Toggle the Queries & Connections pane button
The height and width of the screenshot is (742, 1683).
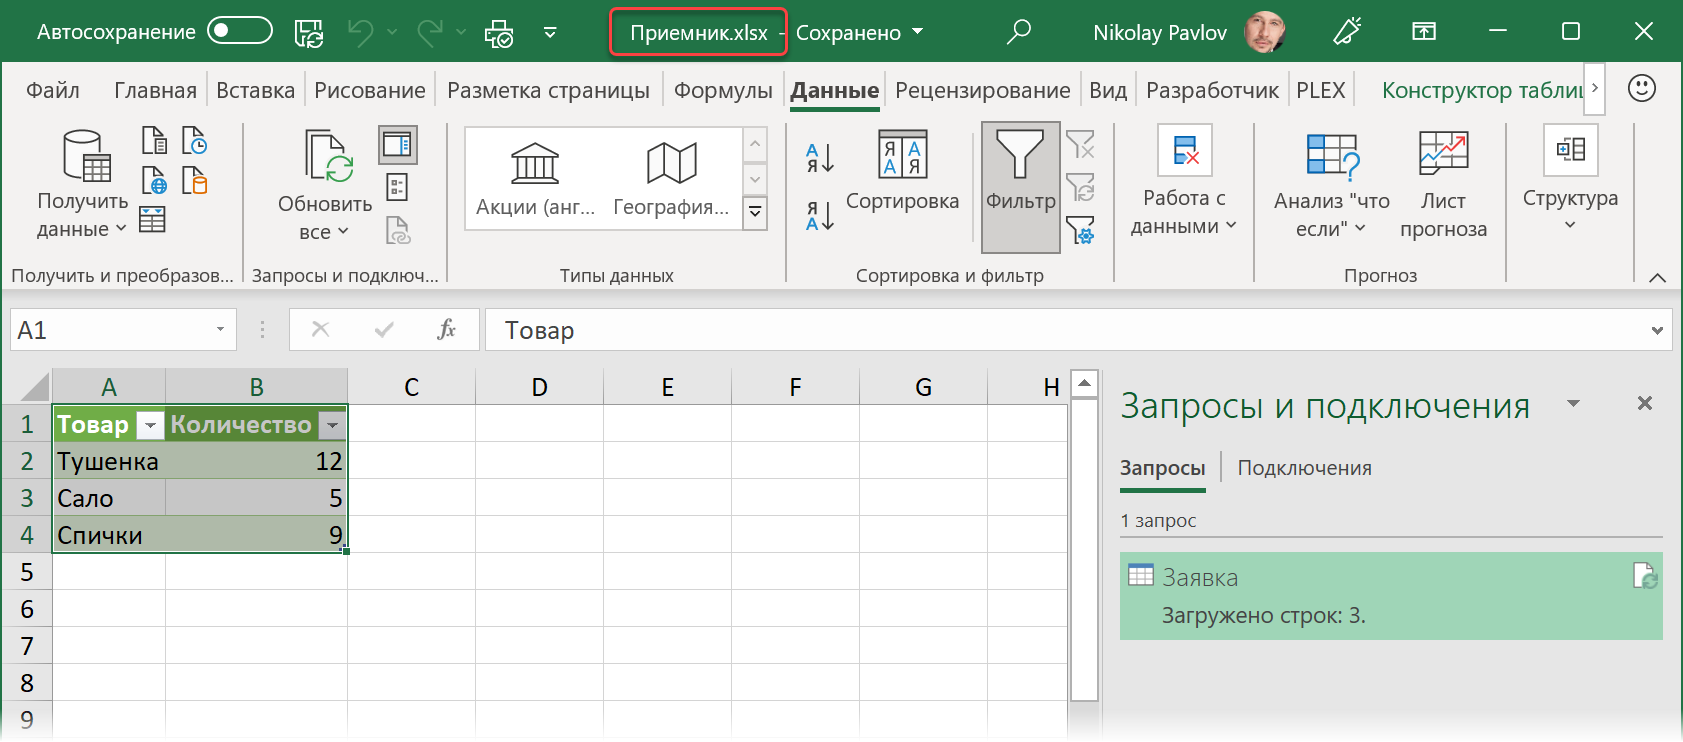[x=397, y=145]
